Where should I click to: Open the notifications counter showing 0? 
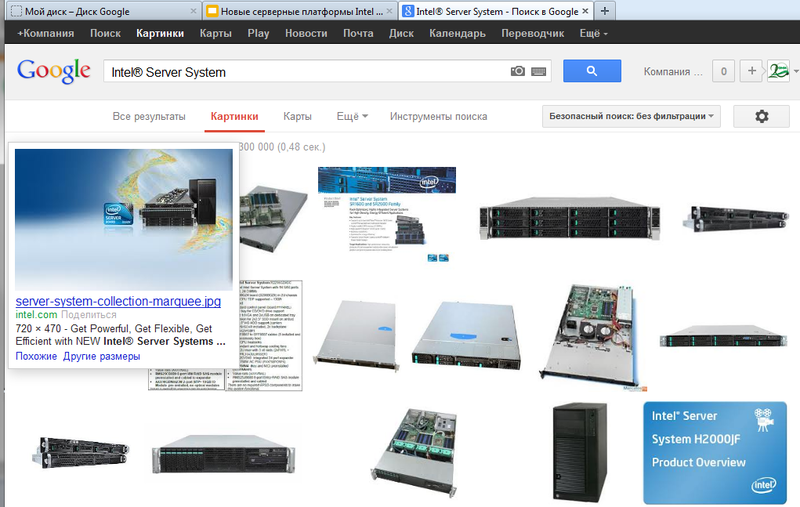coord(723,71)
